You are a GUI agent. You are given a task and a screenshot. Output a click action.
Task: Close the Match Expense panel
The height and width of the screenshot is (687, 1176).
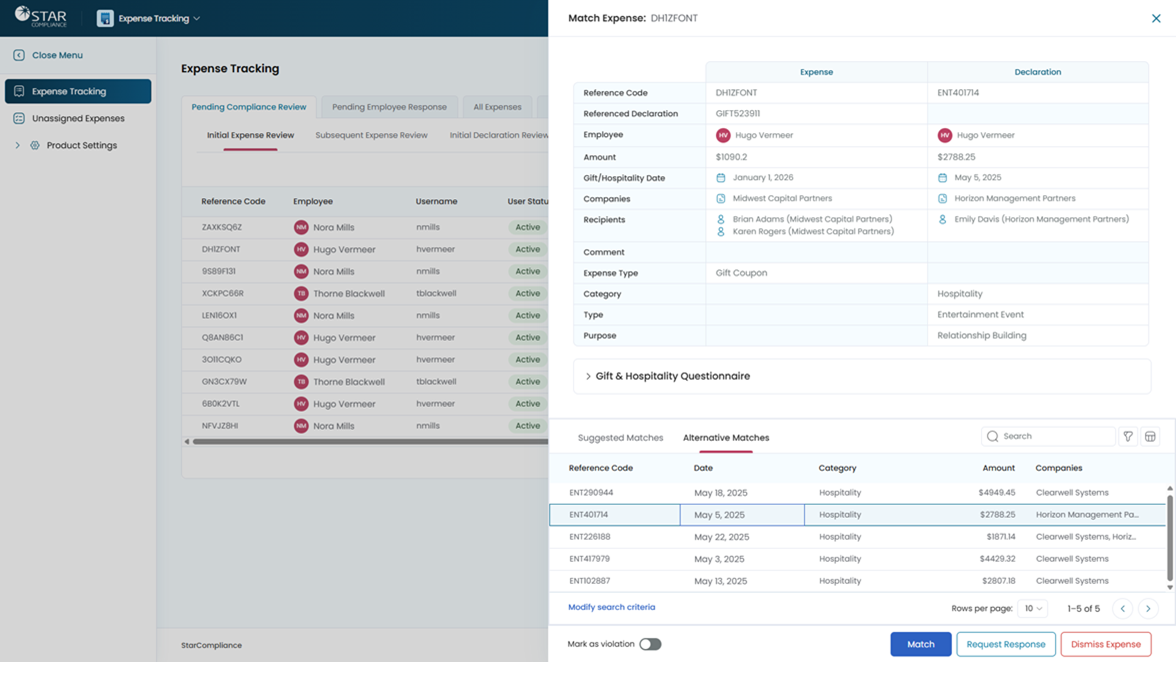click(1156, 18)
